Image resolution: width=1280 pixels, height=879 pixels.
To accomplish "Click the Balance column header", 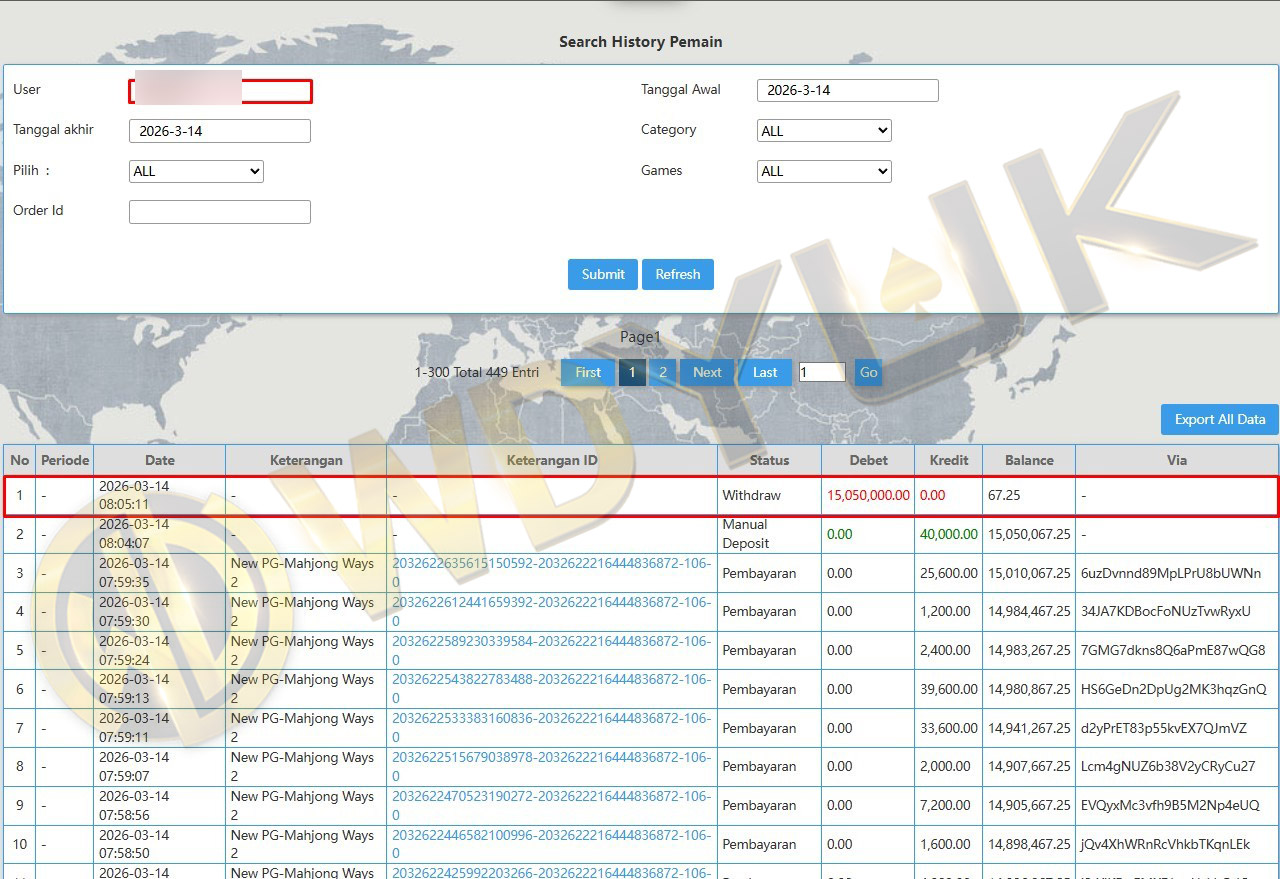I will (x=1028, y=460).
